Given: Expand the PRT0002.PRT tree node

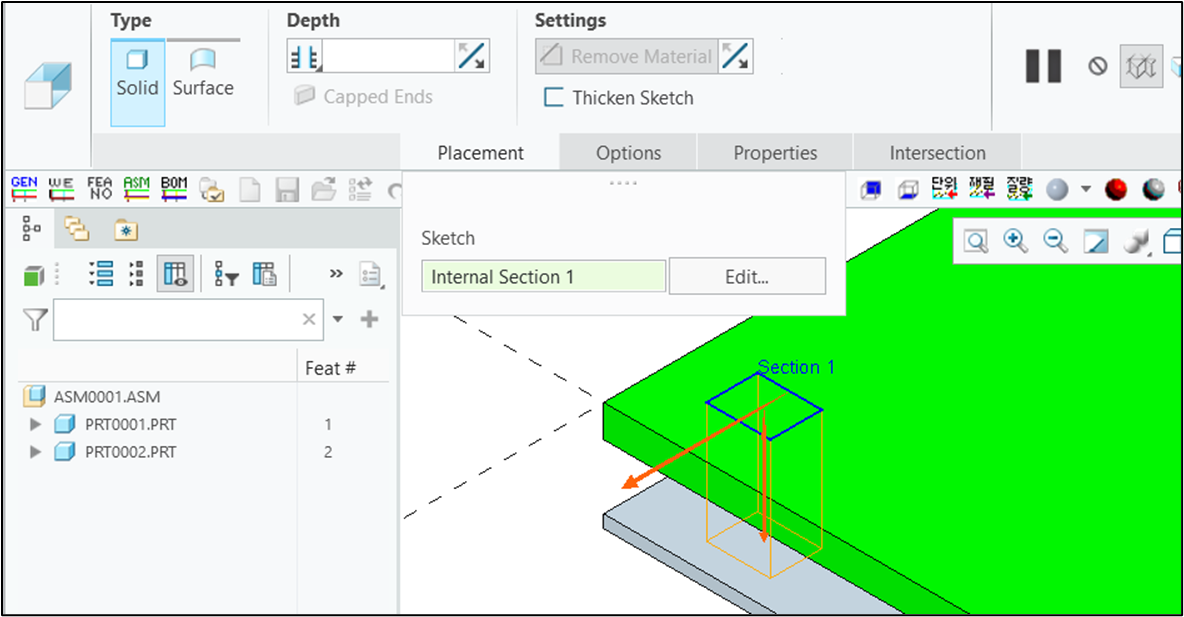Looking at the screenshot, I should coord(35,452).
